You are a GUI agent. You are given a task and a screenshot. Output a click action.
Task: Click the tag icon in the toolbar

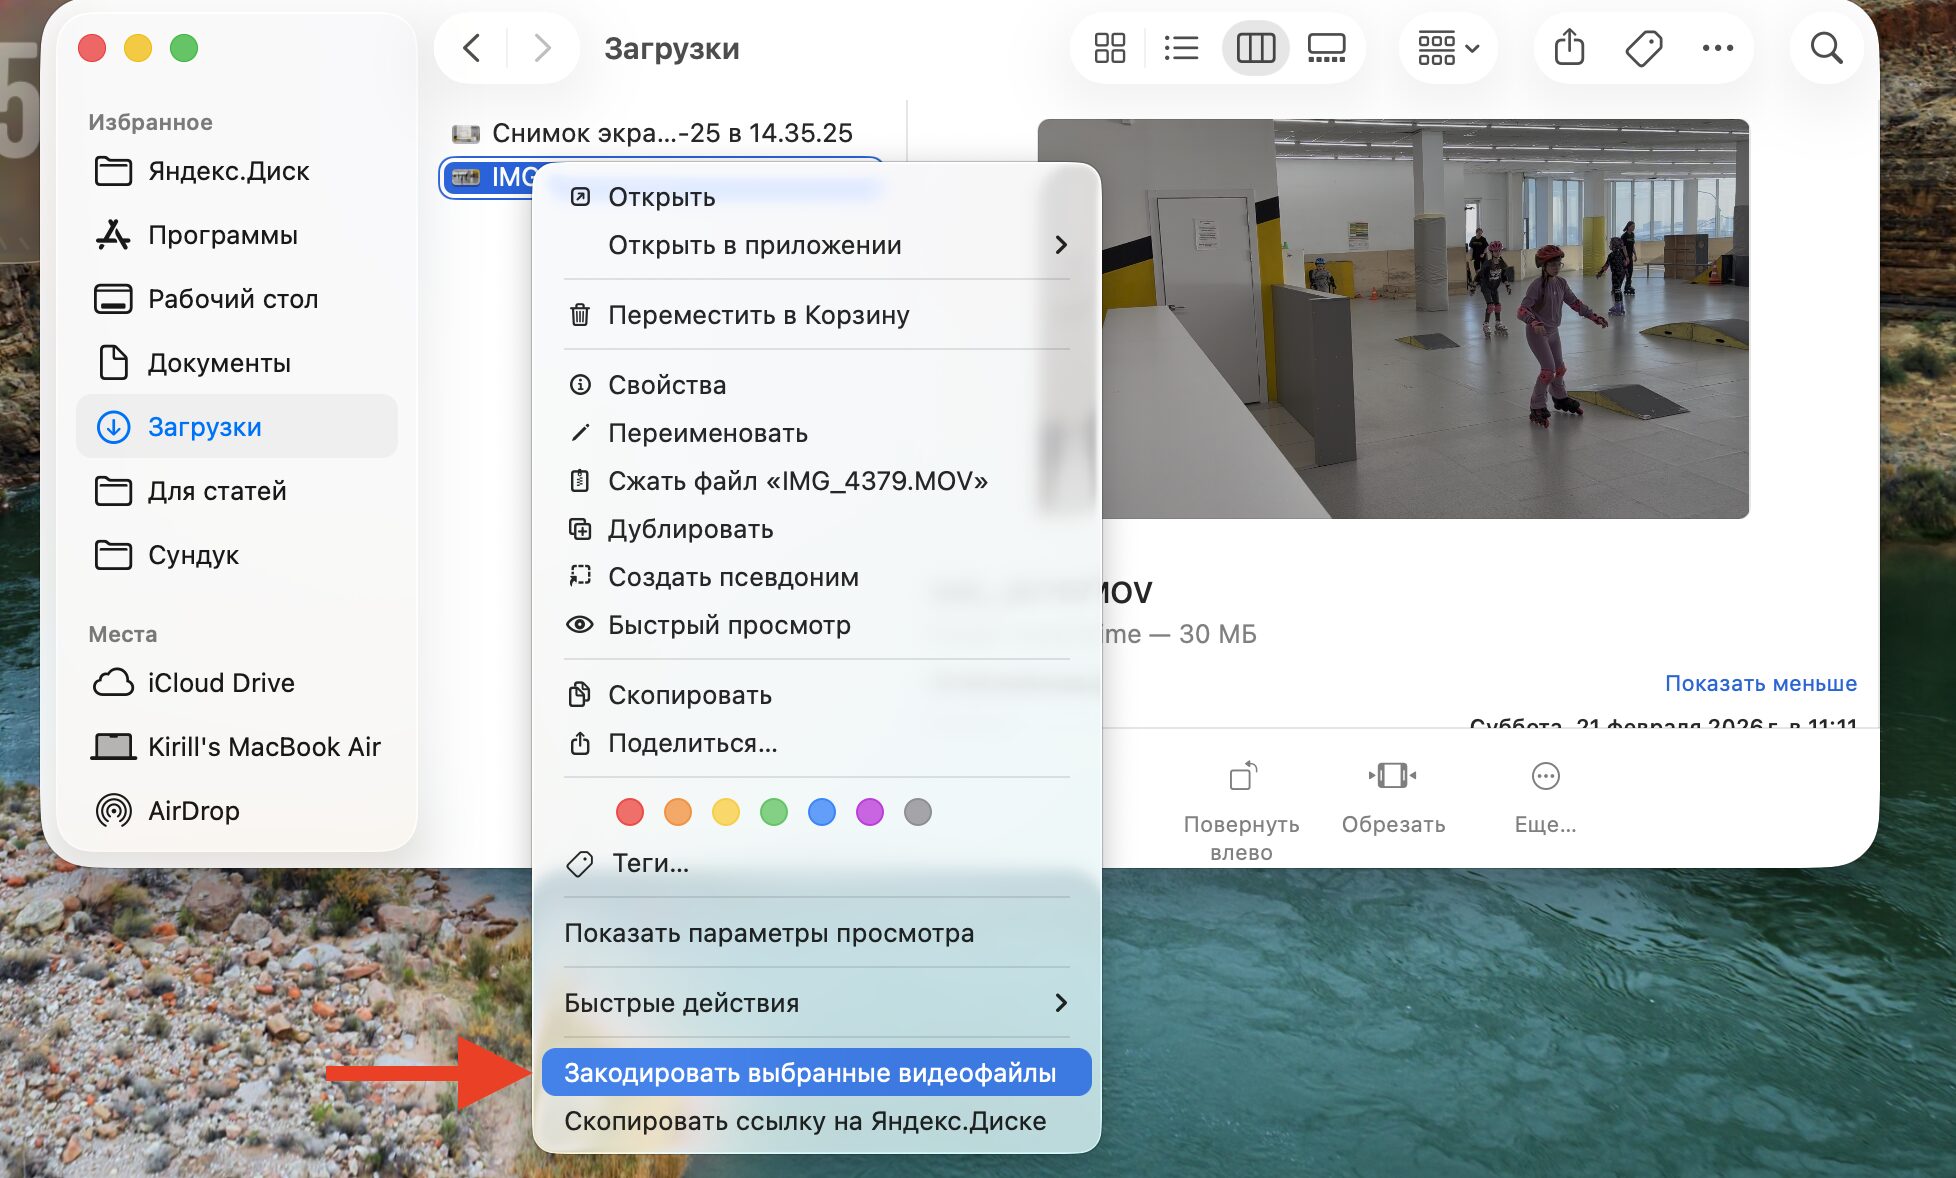point(1644,47)
